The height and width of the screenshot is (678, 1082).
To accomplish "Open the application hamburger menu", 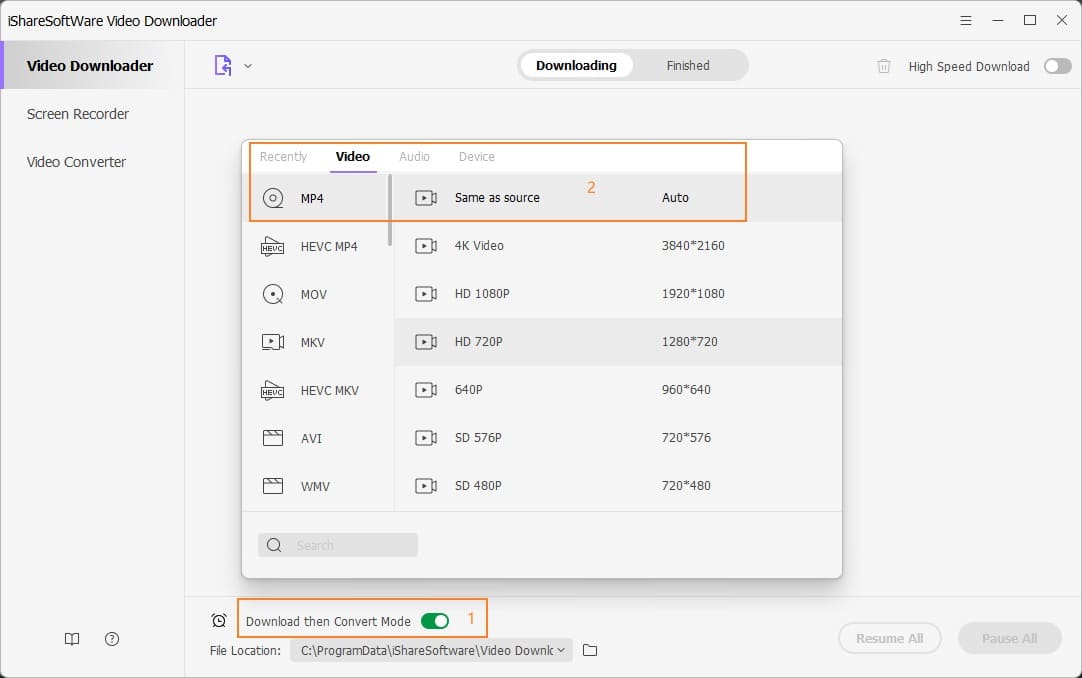I will pos(965,20).
